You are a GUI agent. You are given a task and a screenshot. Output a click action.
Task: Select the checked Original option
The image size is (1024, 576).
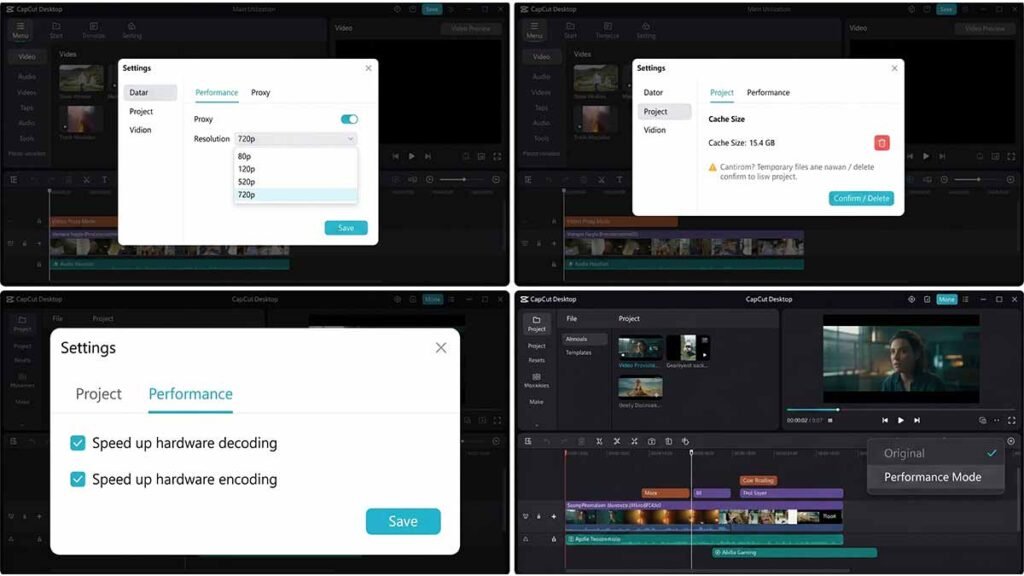tap(935, 453)
